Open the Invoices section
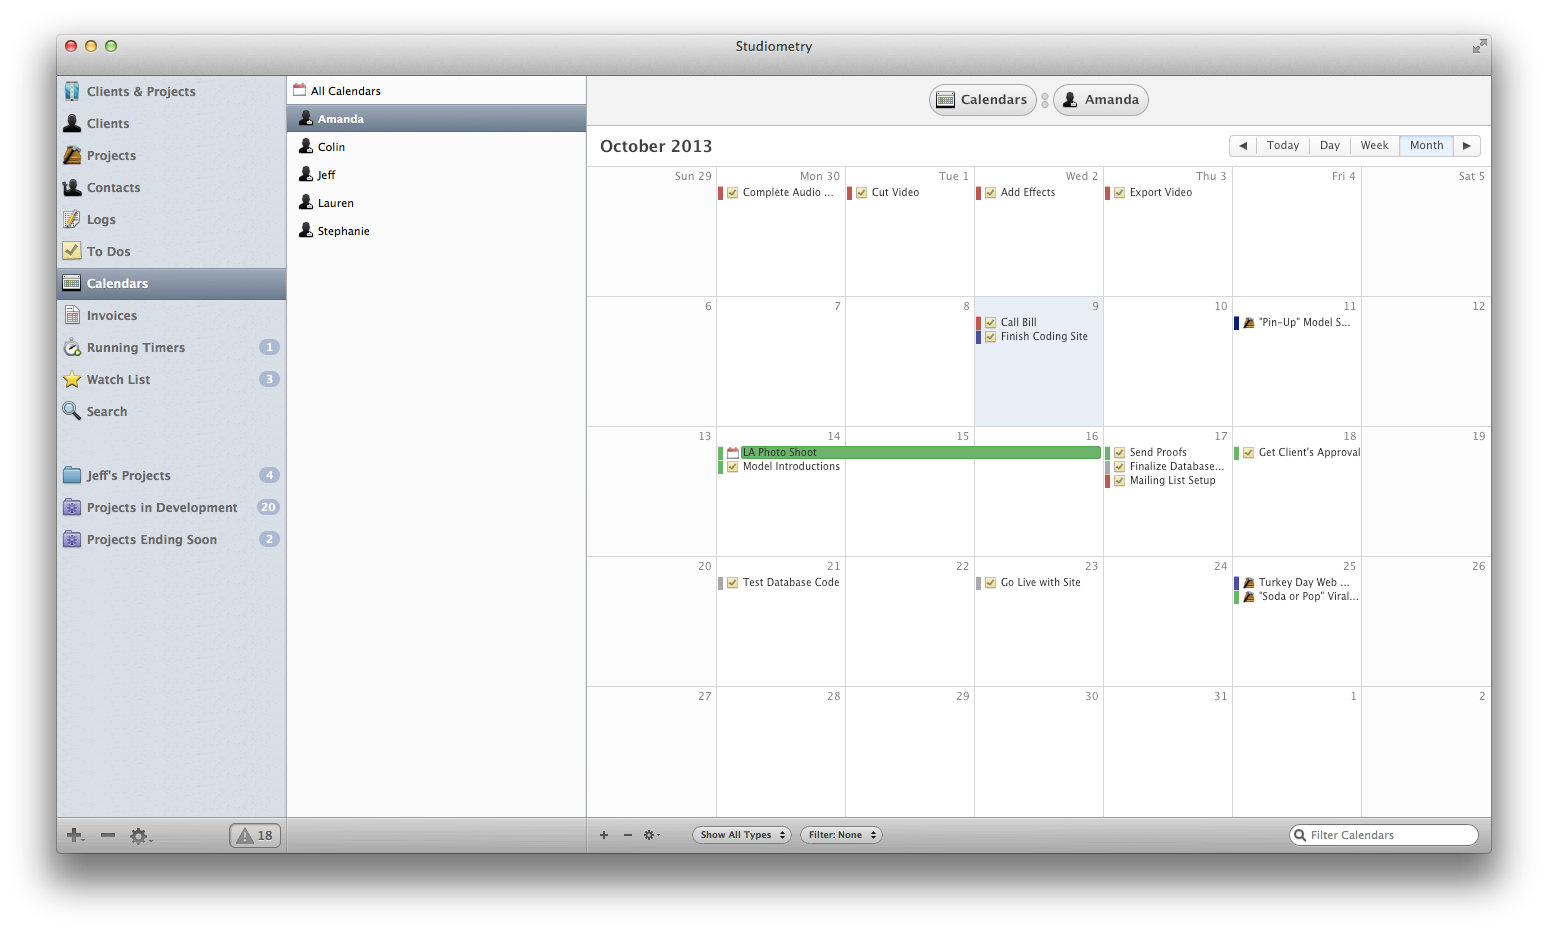Viewport: 1548px width, 932px height. click(111, 315)
